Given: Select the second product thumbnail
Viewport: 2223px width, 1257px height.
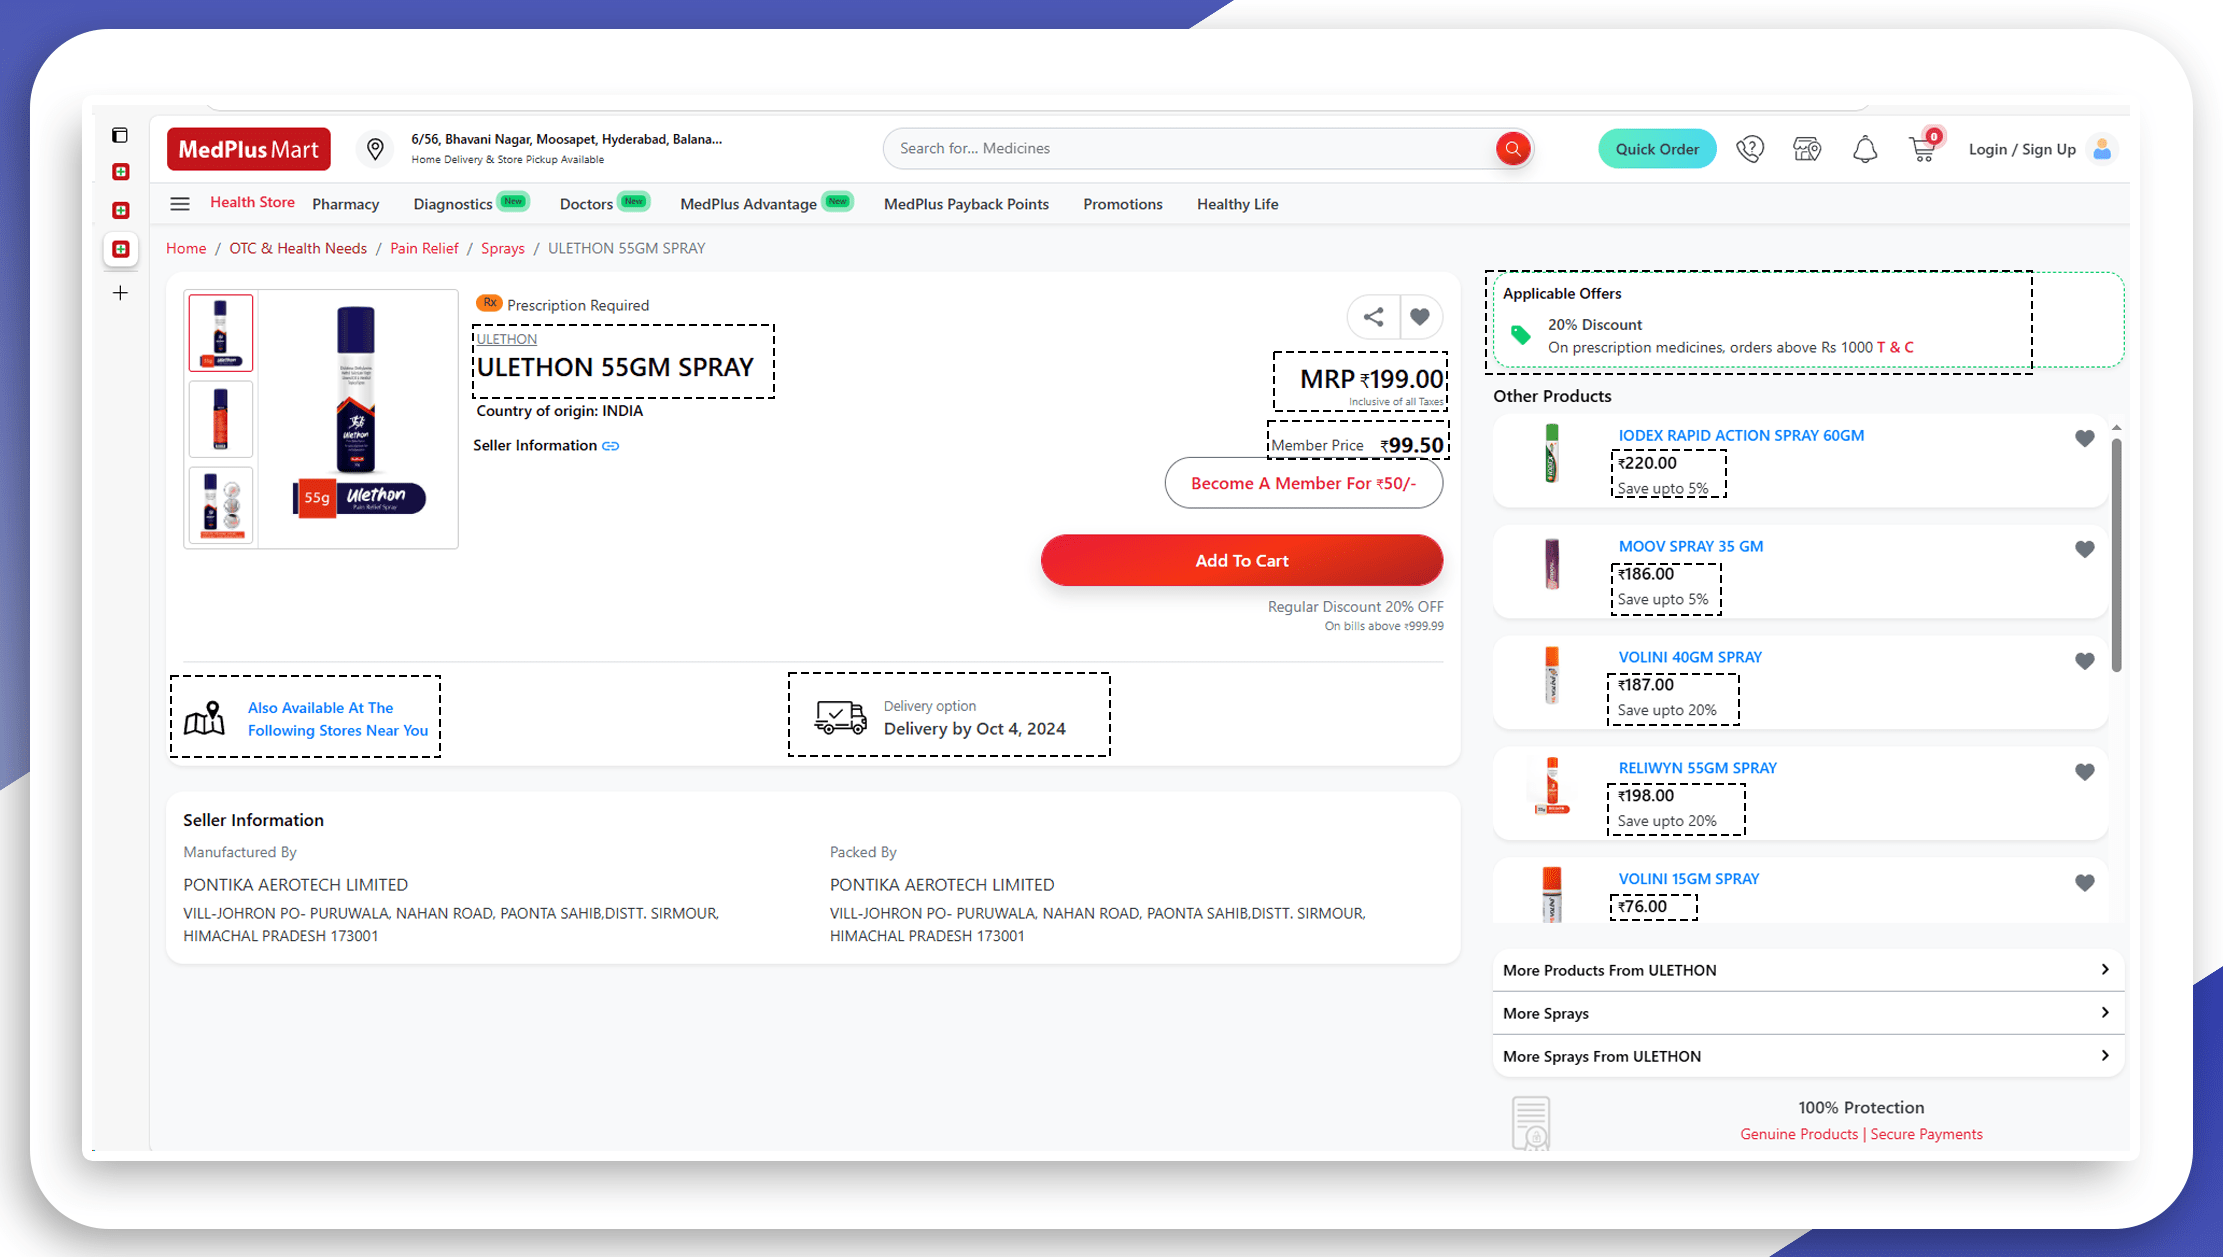Looking at the screenshot, I should 221,419.
